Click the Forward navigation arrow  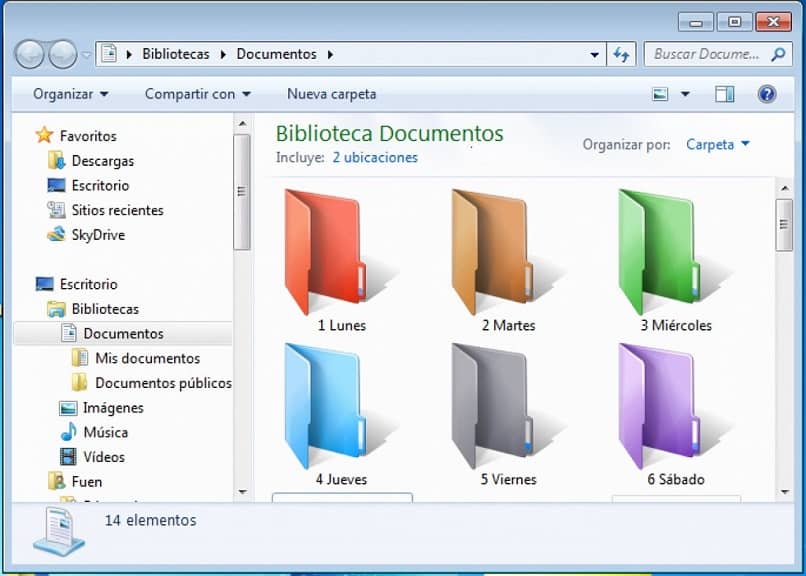63,54
